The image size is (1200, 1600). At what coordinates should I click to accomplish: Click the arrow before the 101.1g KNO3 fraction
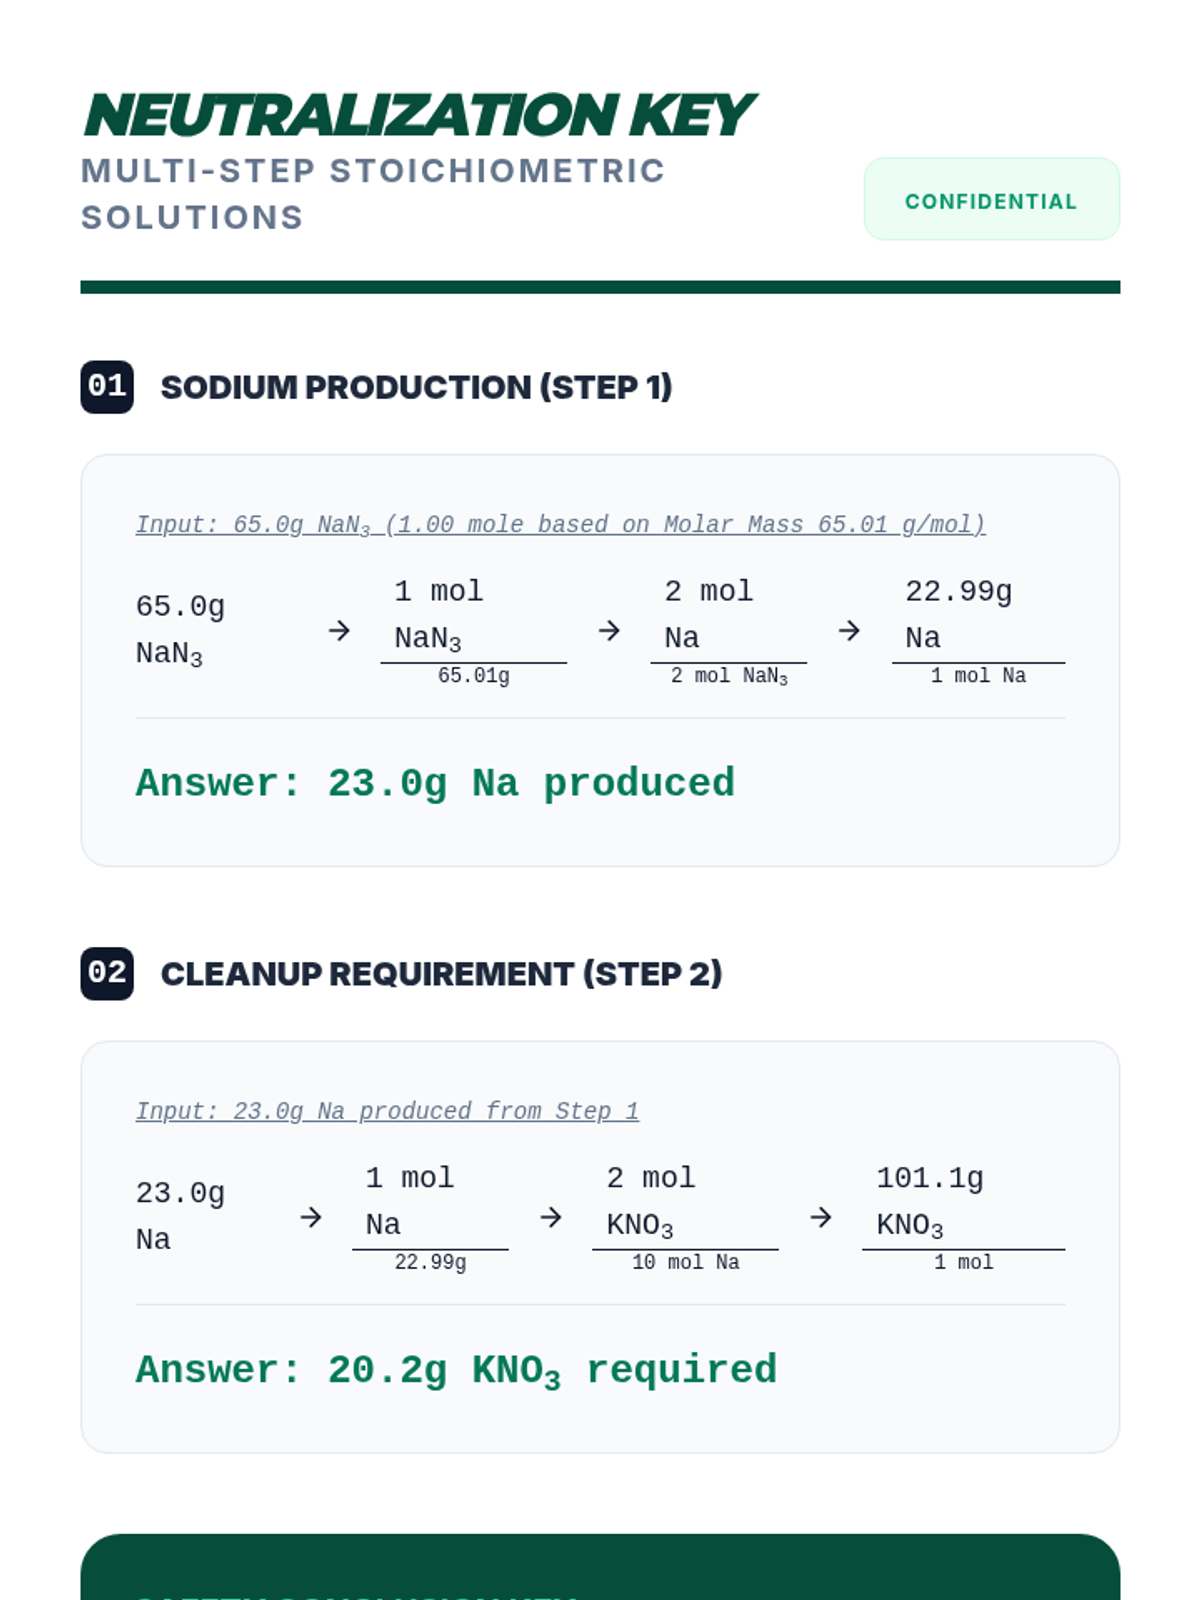pyautogui.click(x=821, y=1217)
